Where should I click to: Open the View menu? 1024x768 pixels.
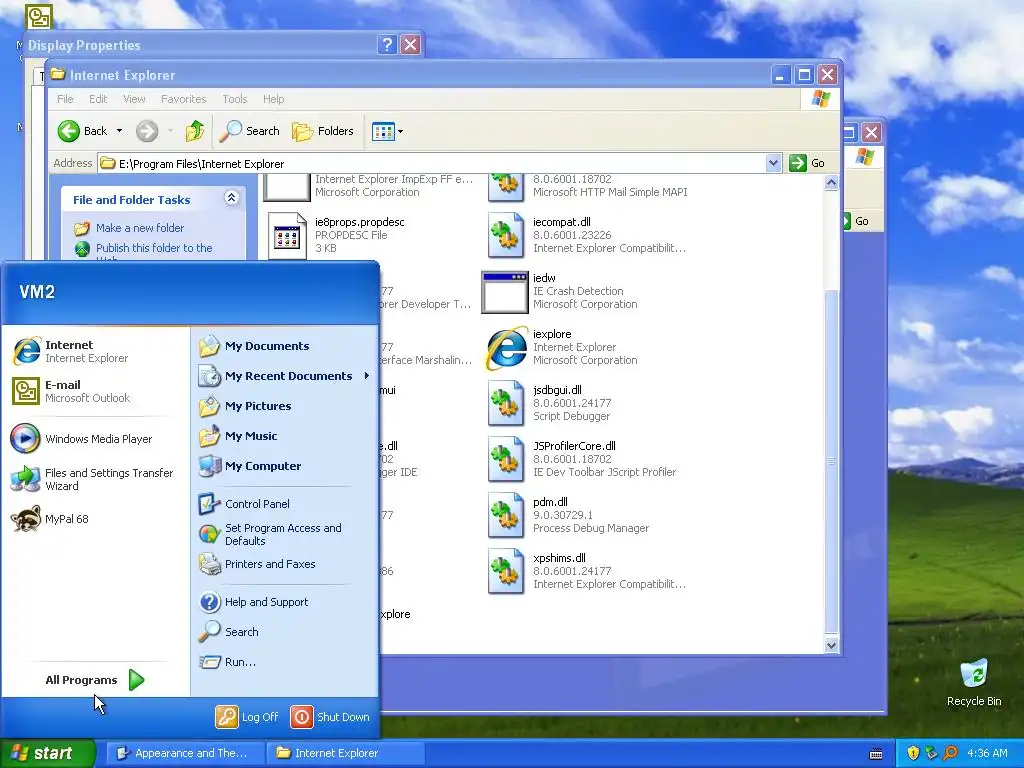[134, 99]
